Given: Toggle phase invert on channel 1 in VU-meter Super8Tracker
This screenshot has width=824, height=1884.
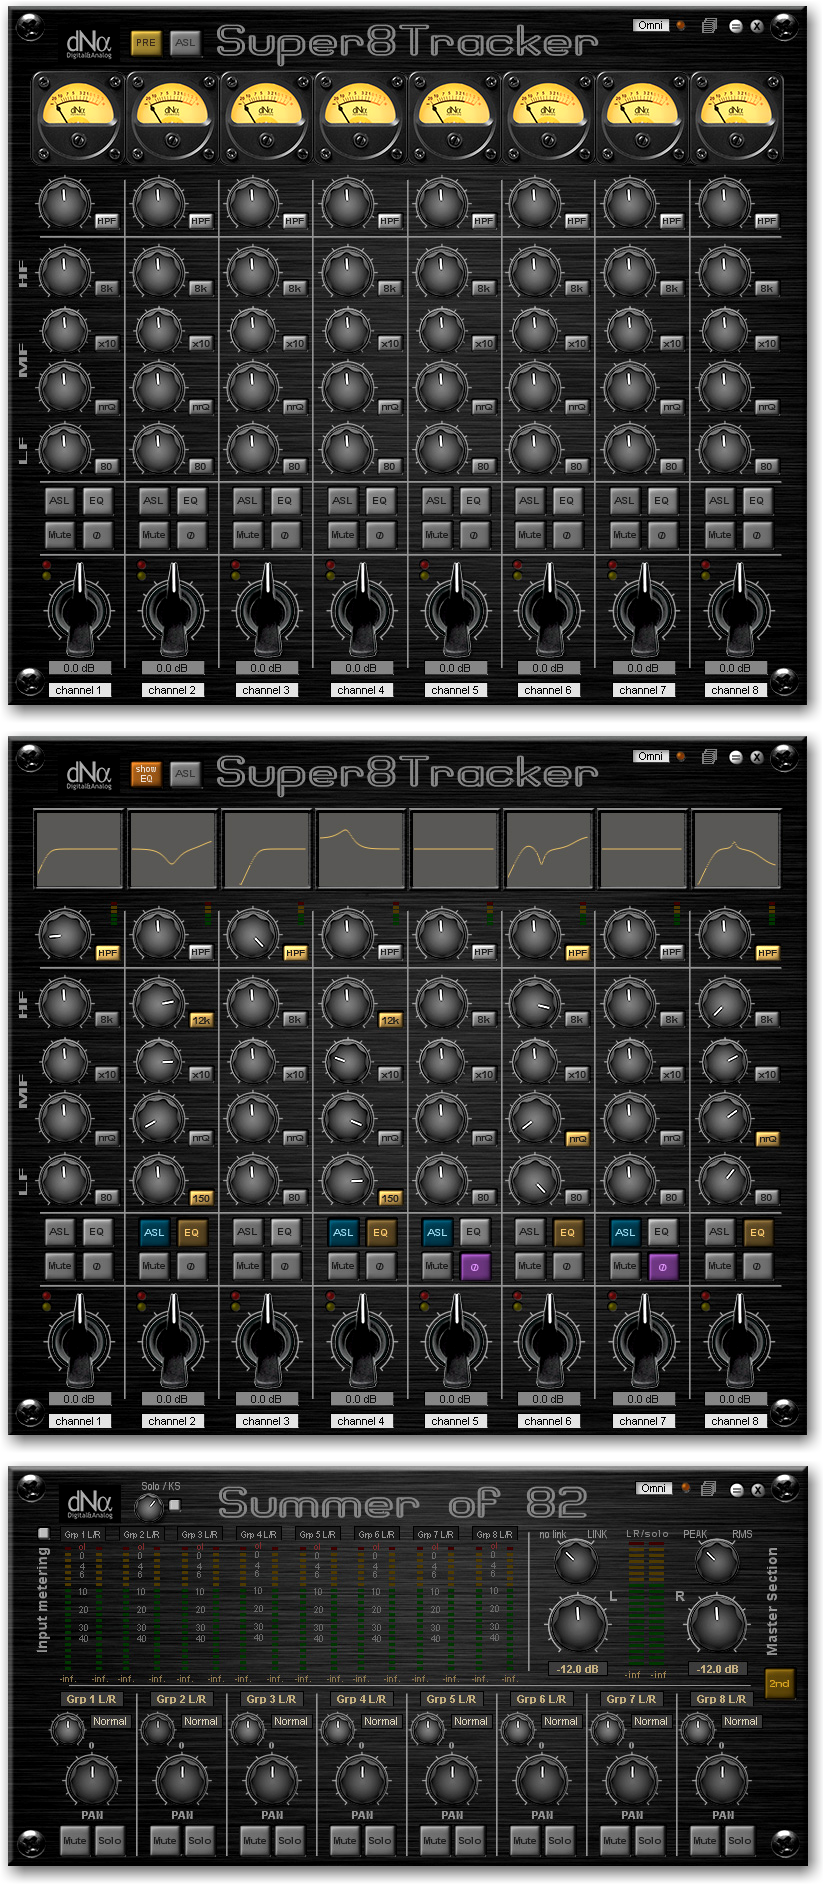Looking at the screenshot, I should (97, 535).
